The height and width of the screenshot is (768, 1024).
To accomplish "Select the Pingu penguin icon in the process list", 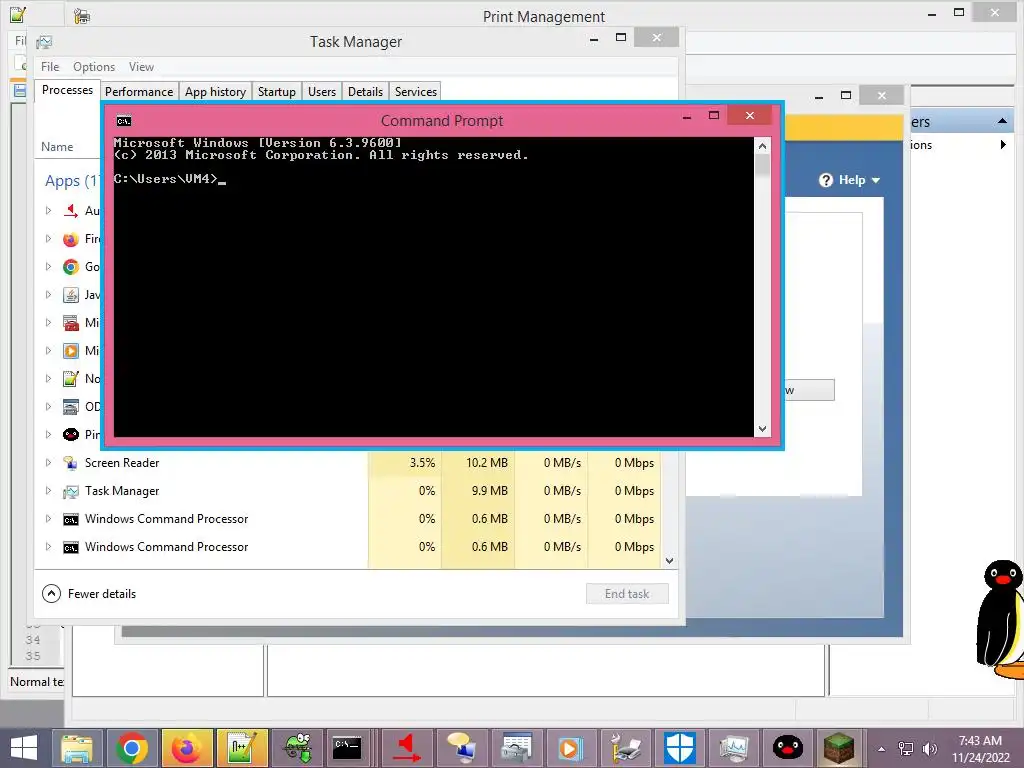I will click(x=71, y=434).
